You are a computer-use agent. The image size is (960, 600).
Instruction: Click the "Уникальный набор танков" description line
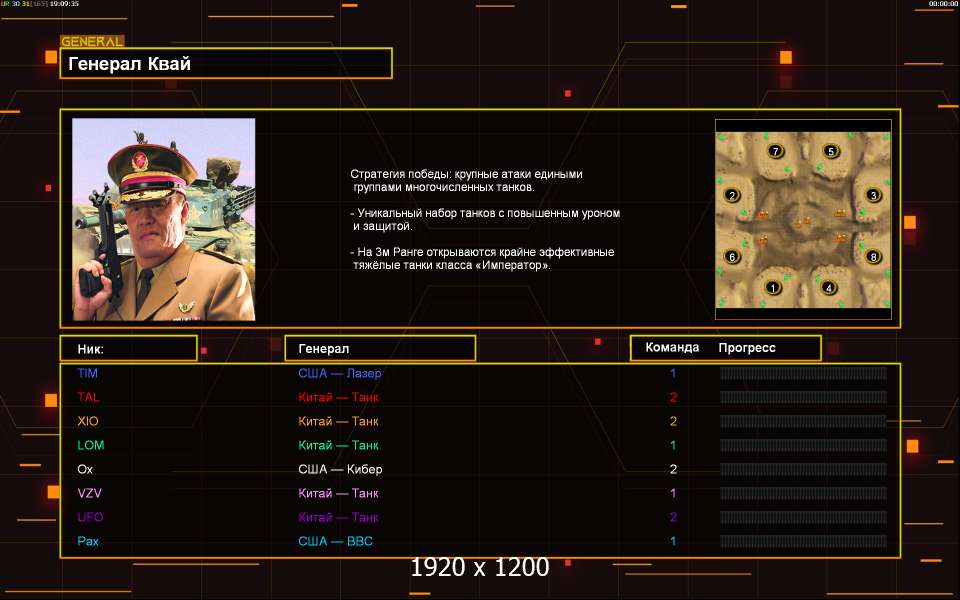click(486, 219)
